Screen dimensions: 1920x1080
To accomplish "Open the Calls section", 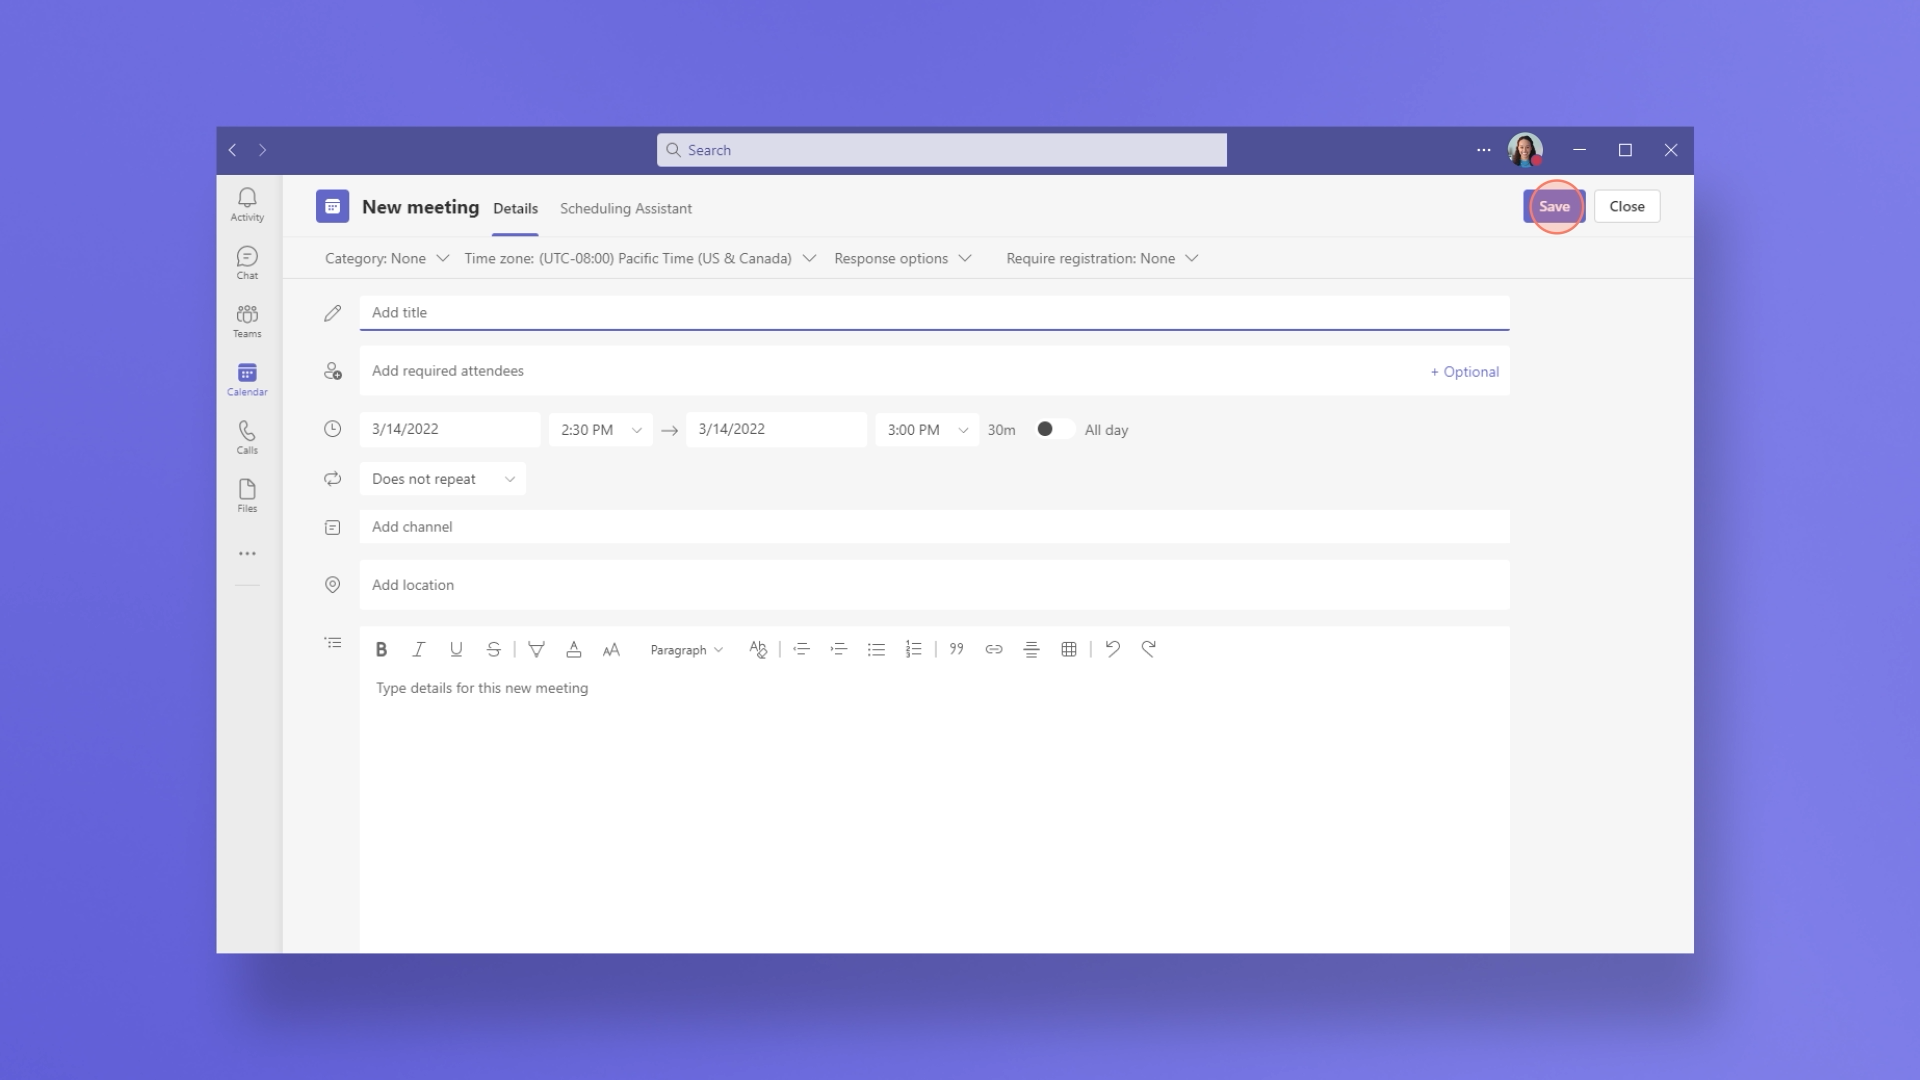I will 247,438.
